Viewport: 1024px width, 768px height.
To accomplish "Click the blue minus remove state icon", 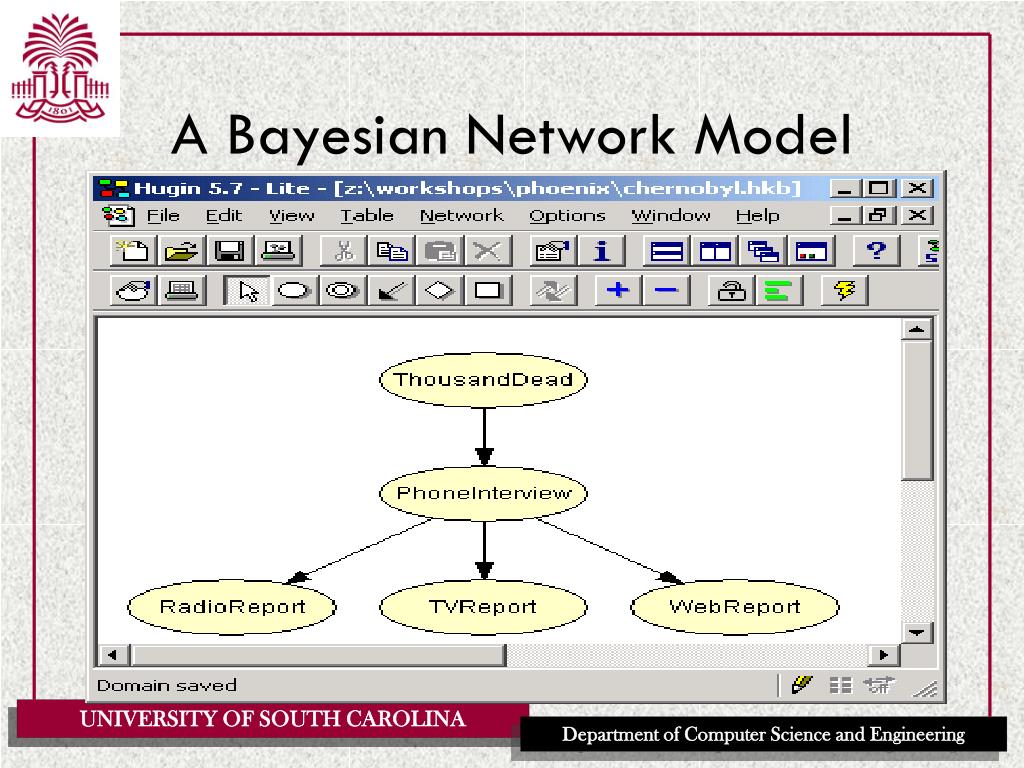I will pos(666,291).
